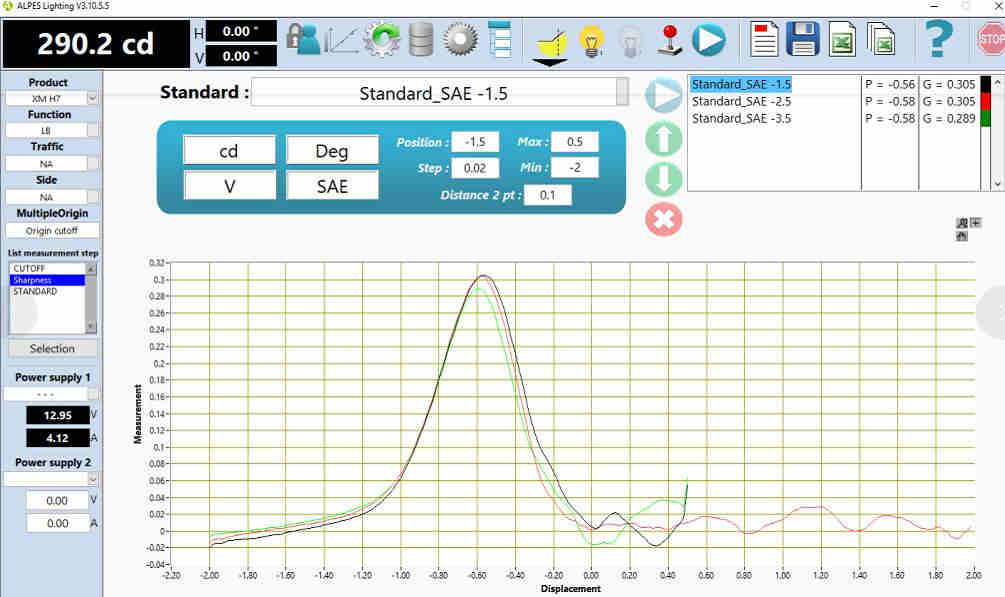Image resolution: width=1005 pixels, height=597 pixels.
Task: Open the axis graph tool icon
Action: pyautogui.click(x=341, y=40)
